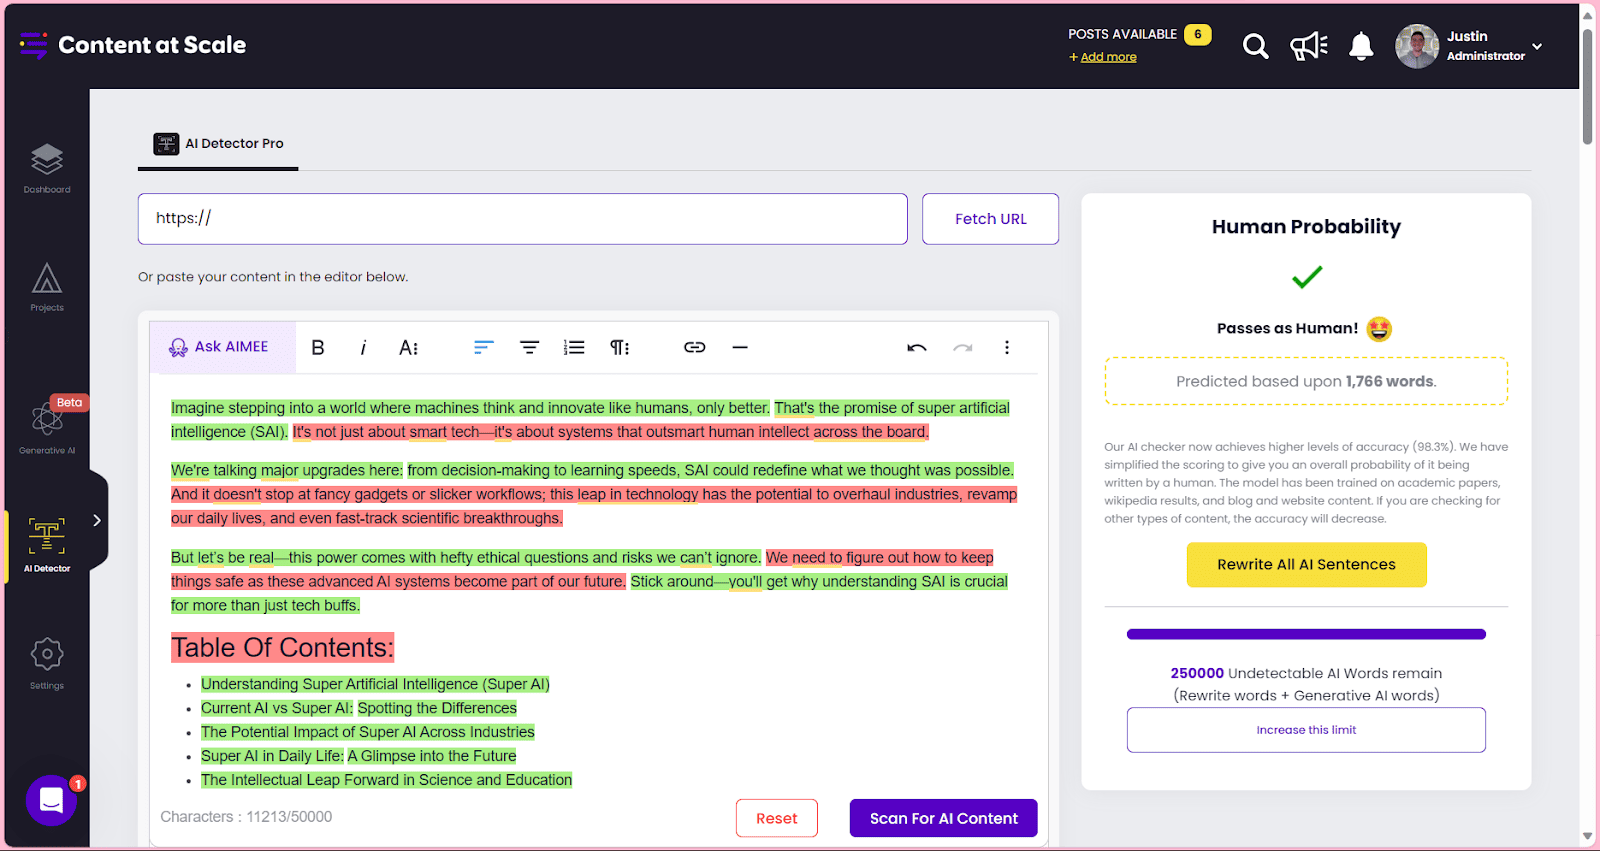Viewport: 1600px width, 851px height.
Task: Open the Projects sidebar icon
Action: tap(47, 287)
